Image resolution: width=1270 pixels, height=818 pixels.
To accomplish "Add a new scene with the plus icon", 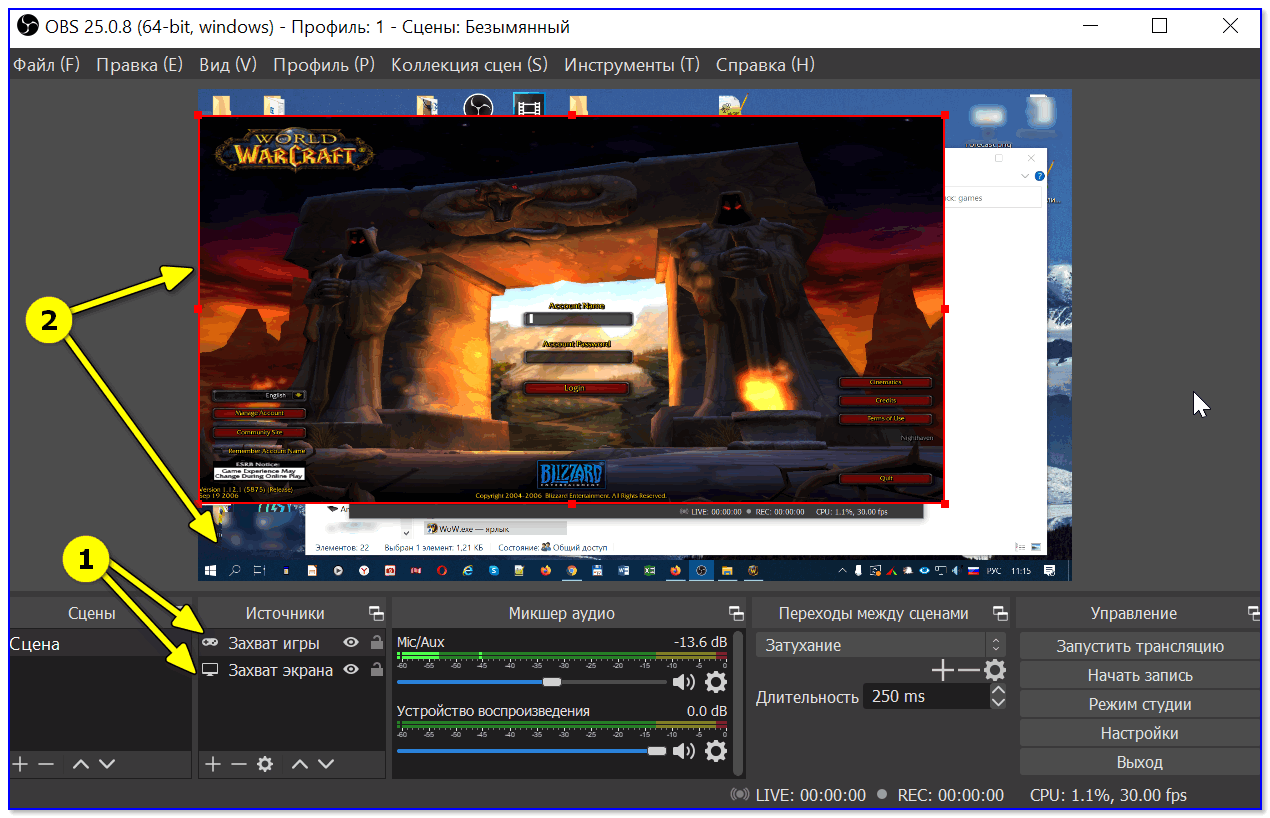I will [20, 764].
